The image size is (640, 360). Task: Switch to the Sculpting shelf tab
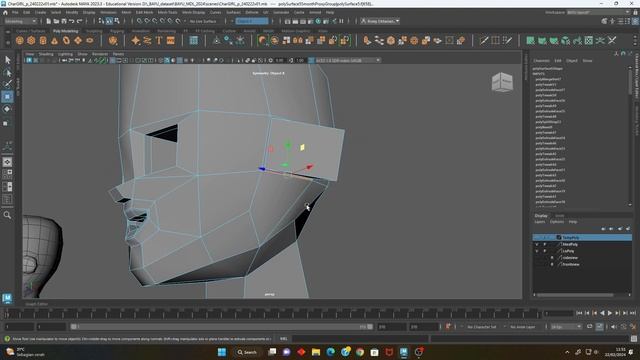tap(94, 31)
